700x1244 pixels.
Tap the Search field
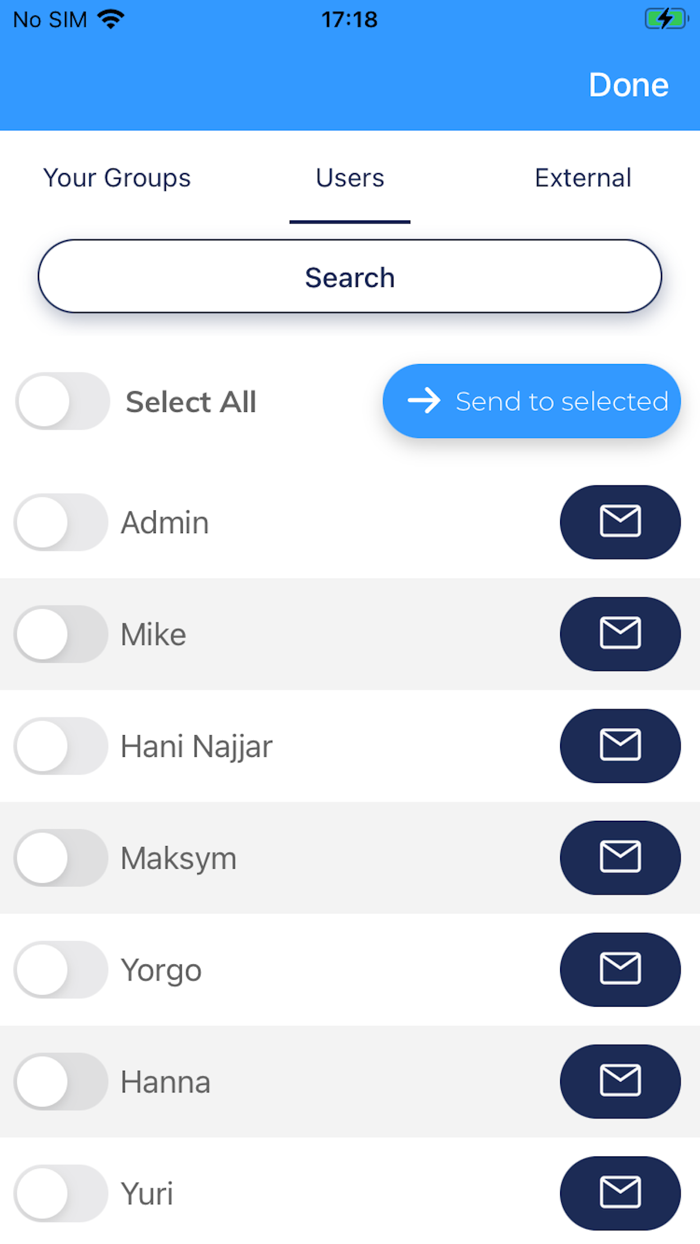click(x=350, y=277)
